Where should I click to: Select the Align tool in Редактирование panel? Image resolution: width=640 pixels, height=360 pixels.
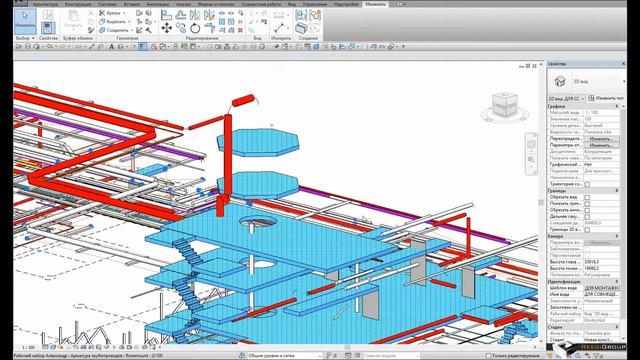pyautogui.click(x=166, y=16)
